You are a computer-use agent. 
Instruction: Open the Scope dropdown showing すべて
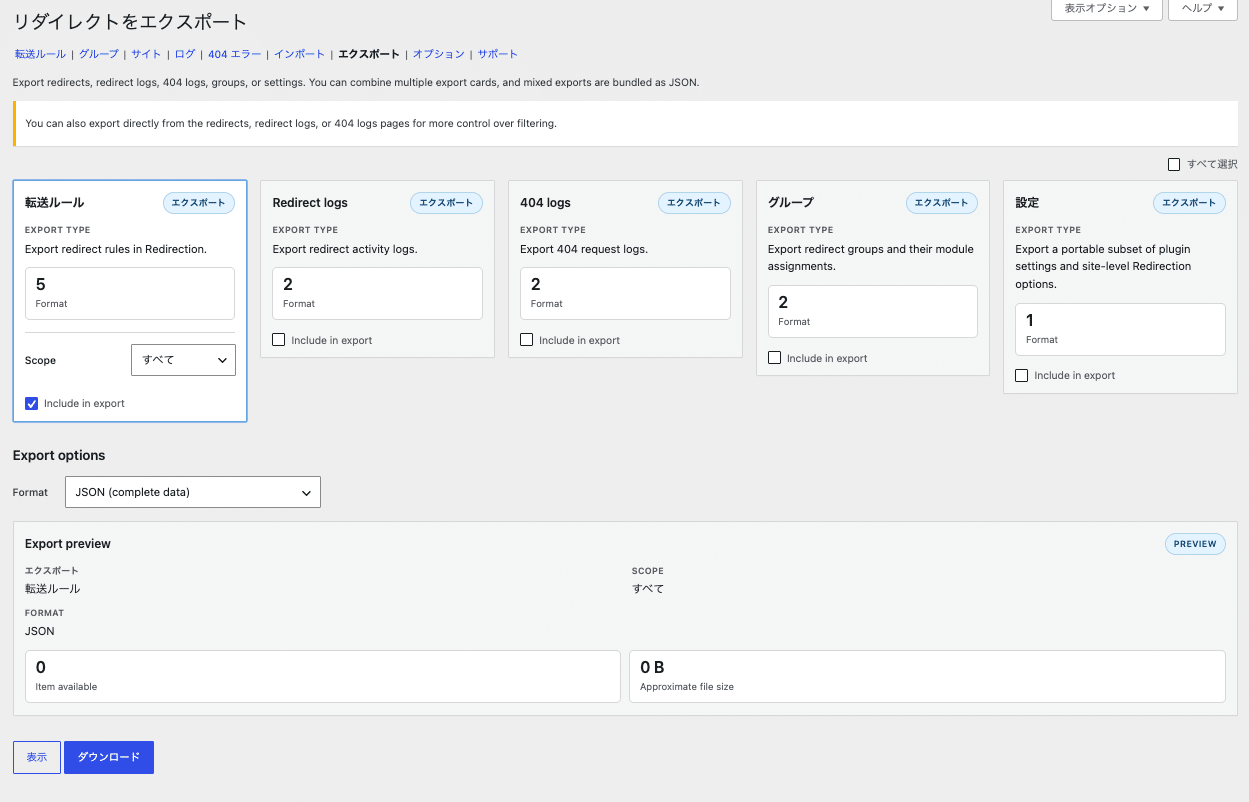click(x=183, y=360)
